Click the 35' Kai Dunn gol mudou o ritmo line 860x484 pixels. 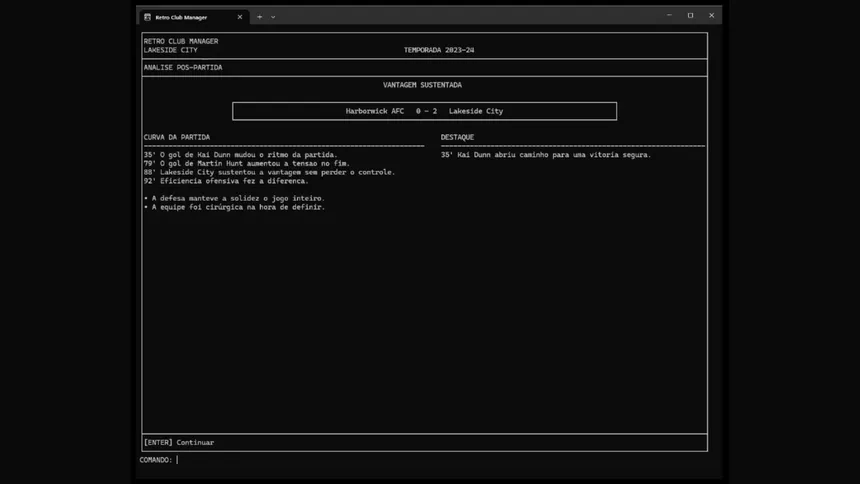tap(241, 155)
